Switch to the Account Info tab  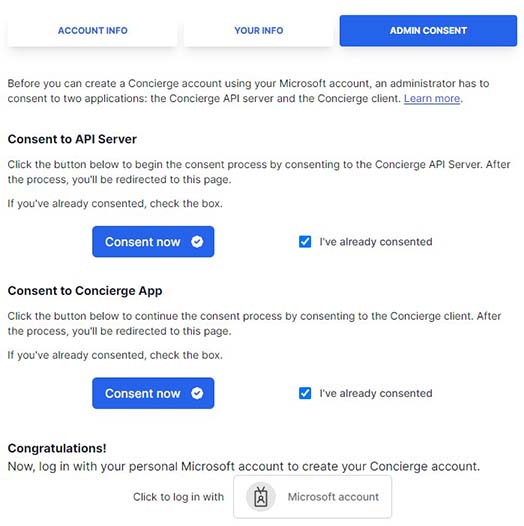93,31
